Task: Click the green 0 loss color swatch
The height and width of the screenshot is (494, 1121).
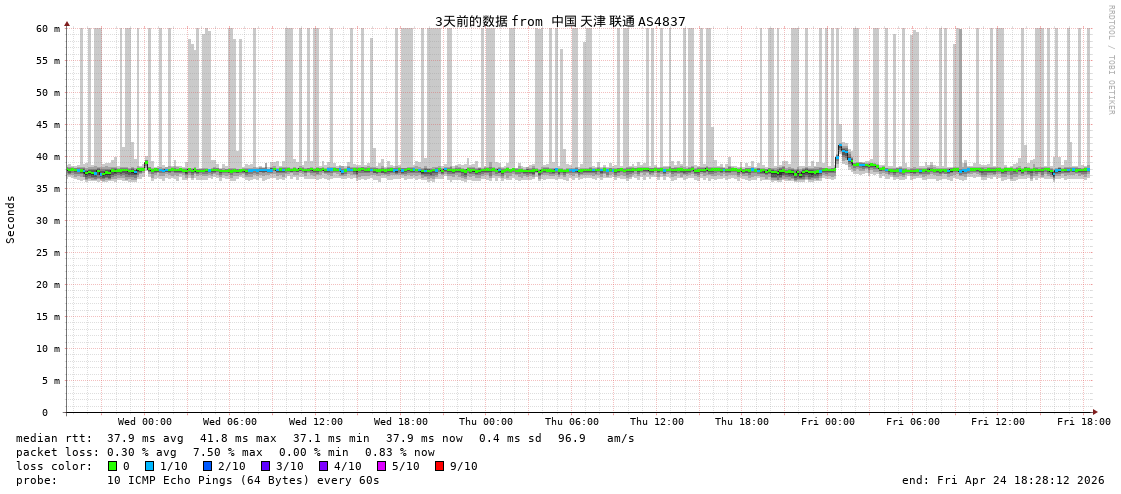Action: click(x=113, y=466)
